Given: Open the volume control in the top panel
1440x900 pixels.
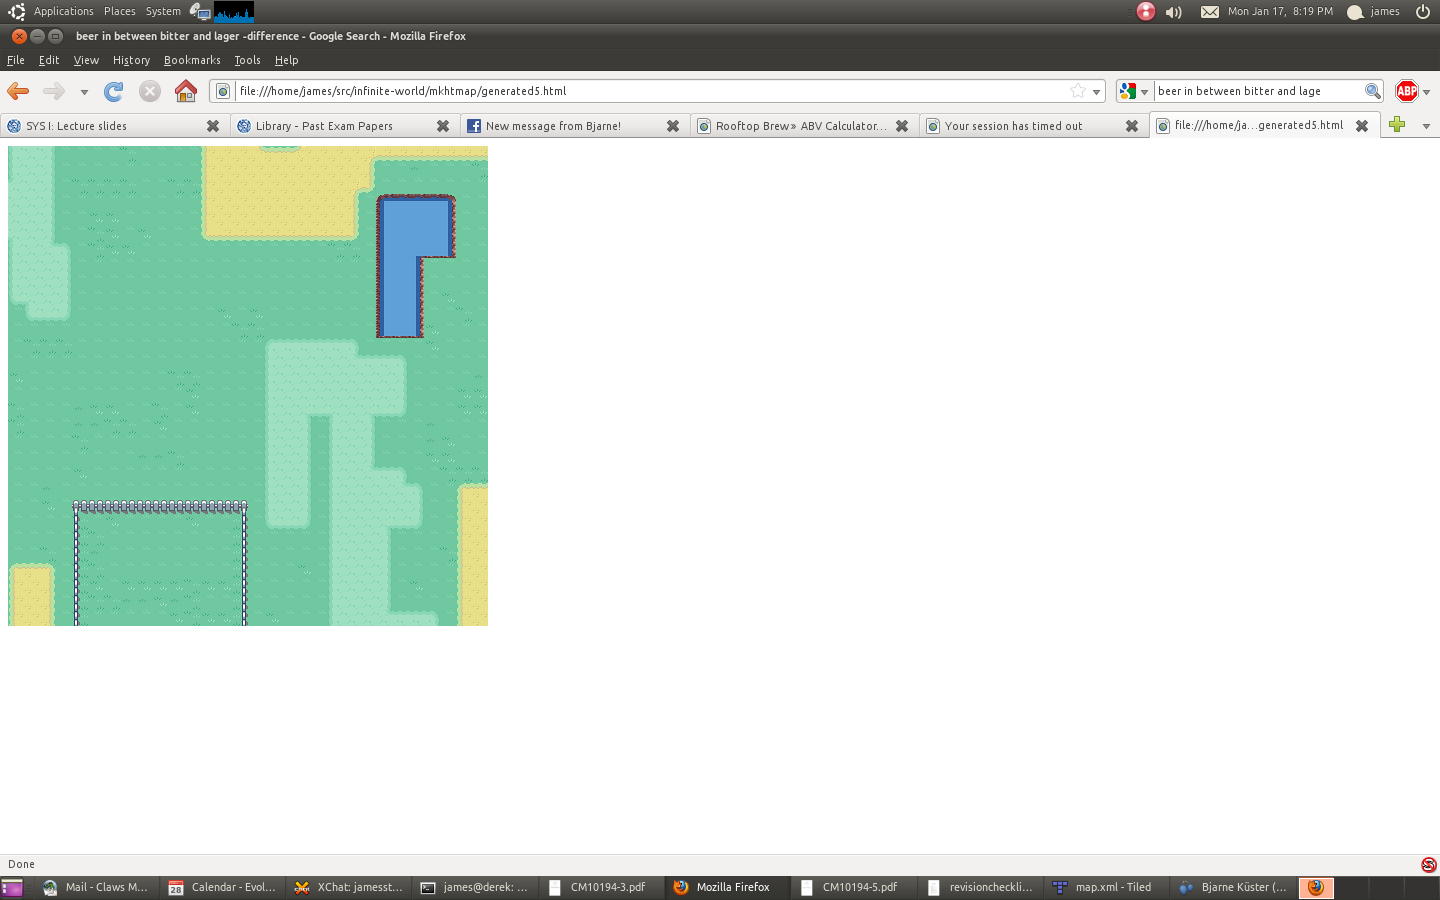Looking at the screenshot, I should [x=1174, y=12].
